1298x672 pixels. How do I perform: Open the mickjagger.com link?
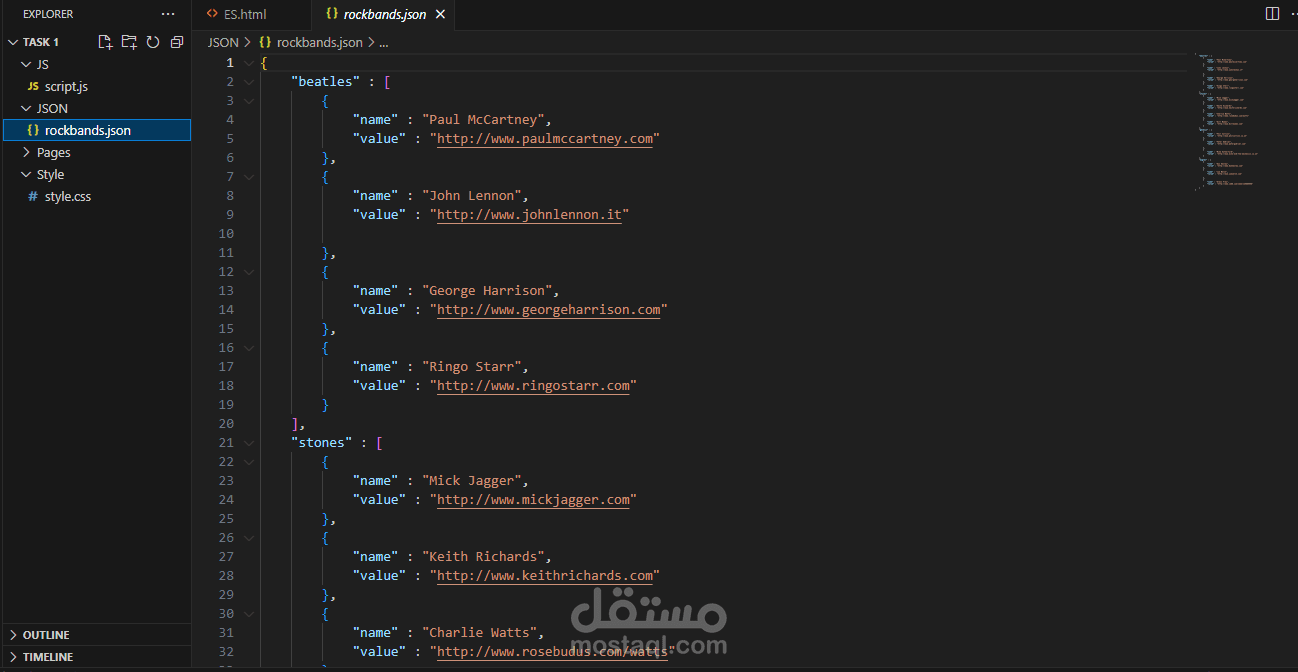click(533, 500)
